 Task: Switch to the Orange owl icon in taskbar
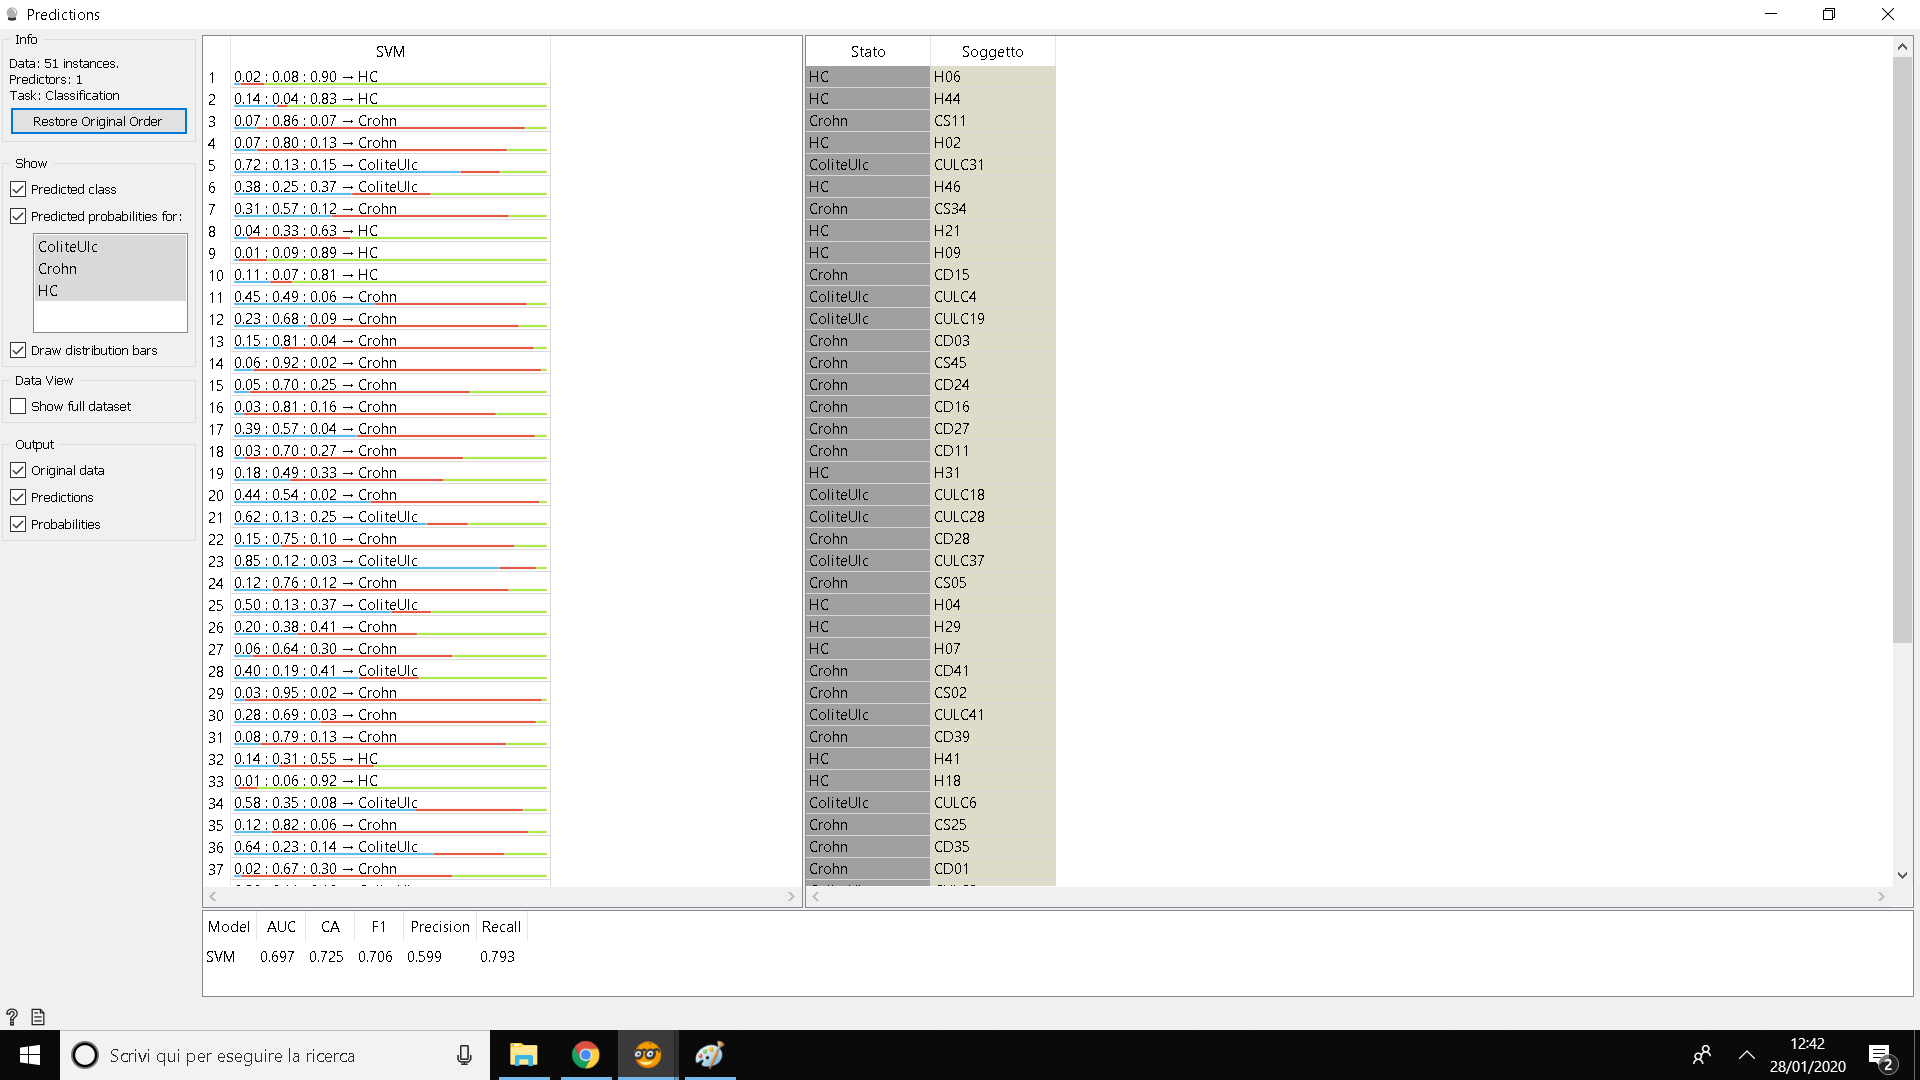click(647, 1055)
